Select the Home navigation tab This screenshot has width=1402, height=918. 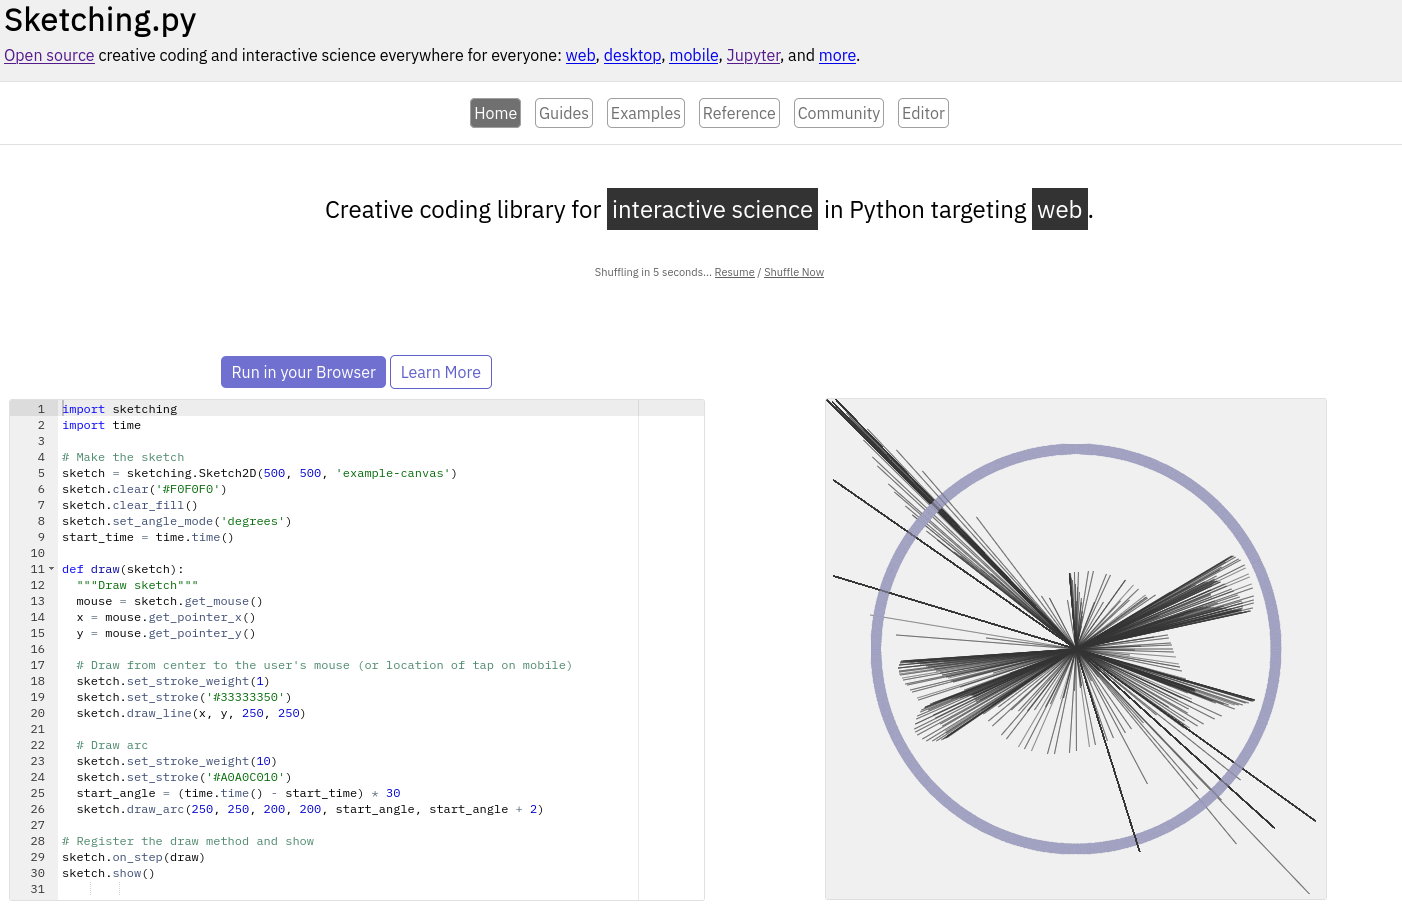(x=495, y=113)
